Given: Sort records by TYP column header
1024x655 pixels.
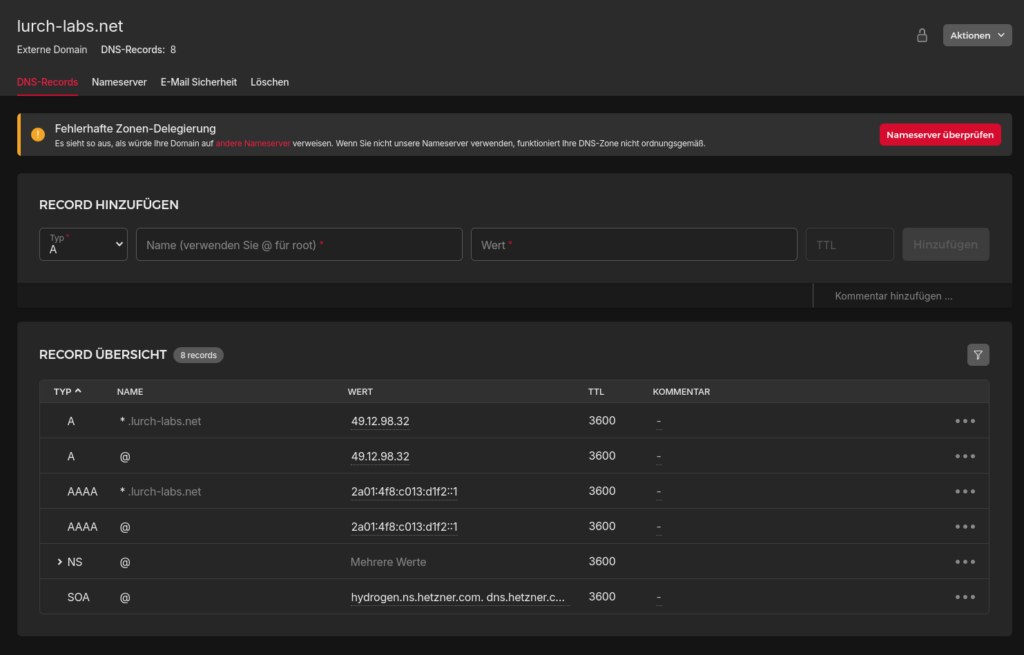Looking at the screenshot, I should pos(67,392).
